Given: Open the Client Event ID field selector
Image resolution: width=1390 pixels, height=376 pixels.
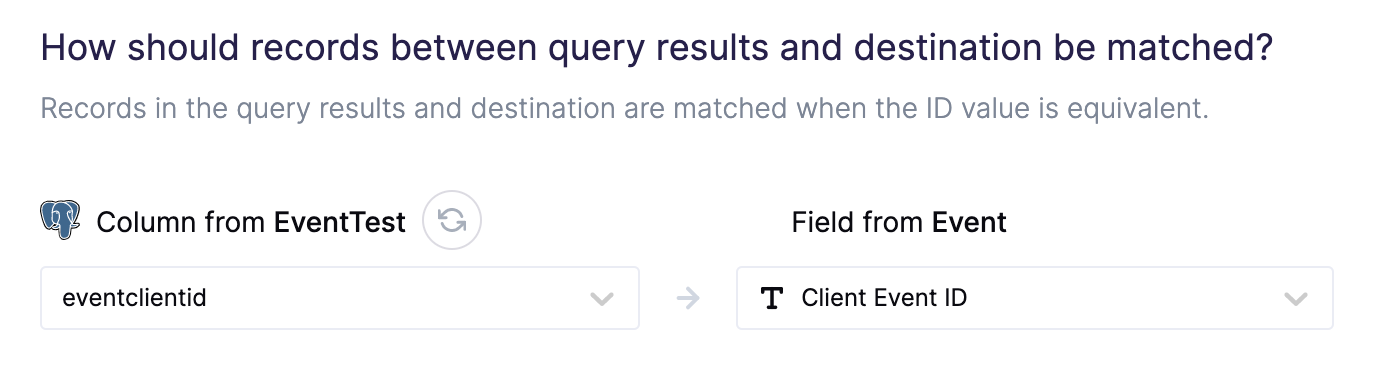Looking at the screenshot, I should (1035, 298).
